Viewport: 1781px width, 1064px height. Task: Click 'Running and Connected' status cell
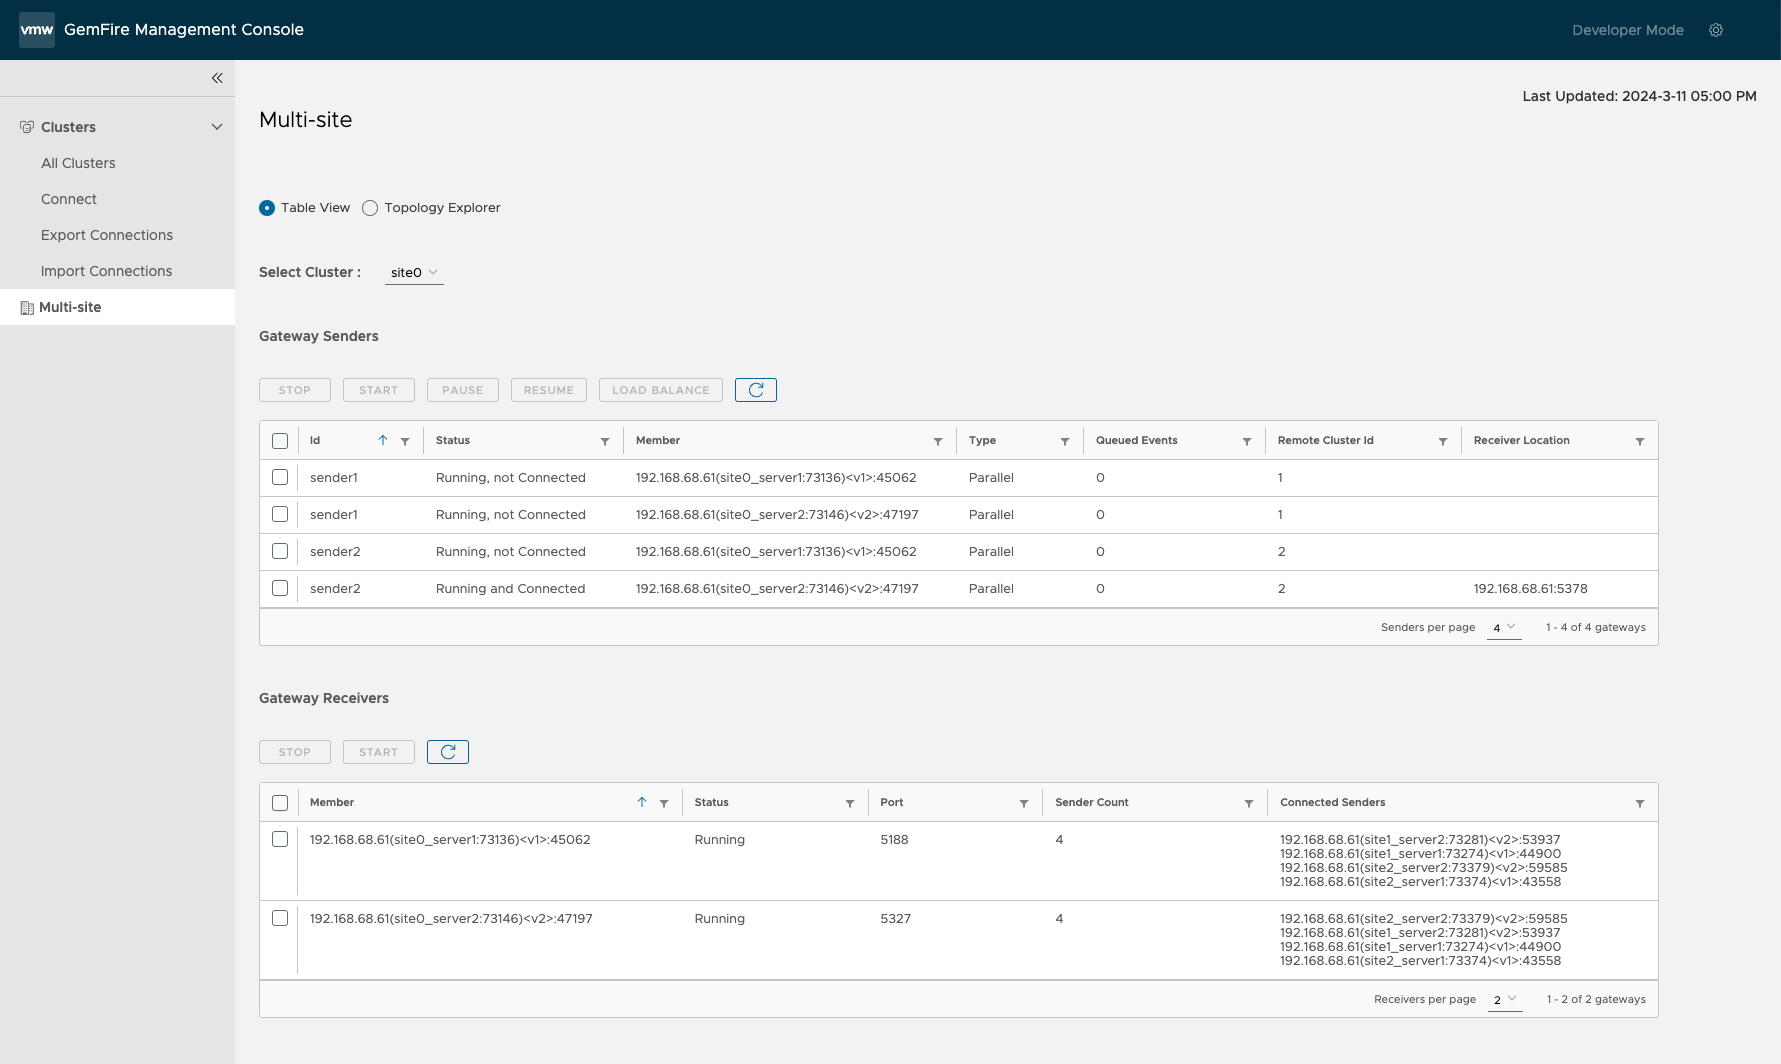[x=510, y=588]
